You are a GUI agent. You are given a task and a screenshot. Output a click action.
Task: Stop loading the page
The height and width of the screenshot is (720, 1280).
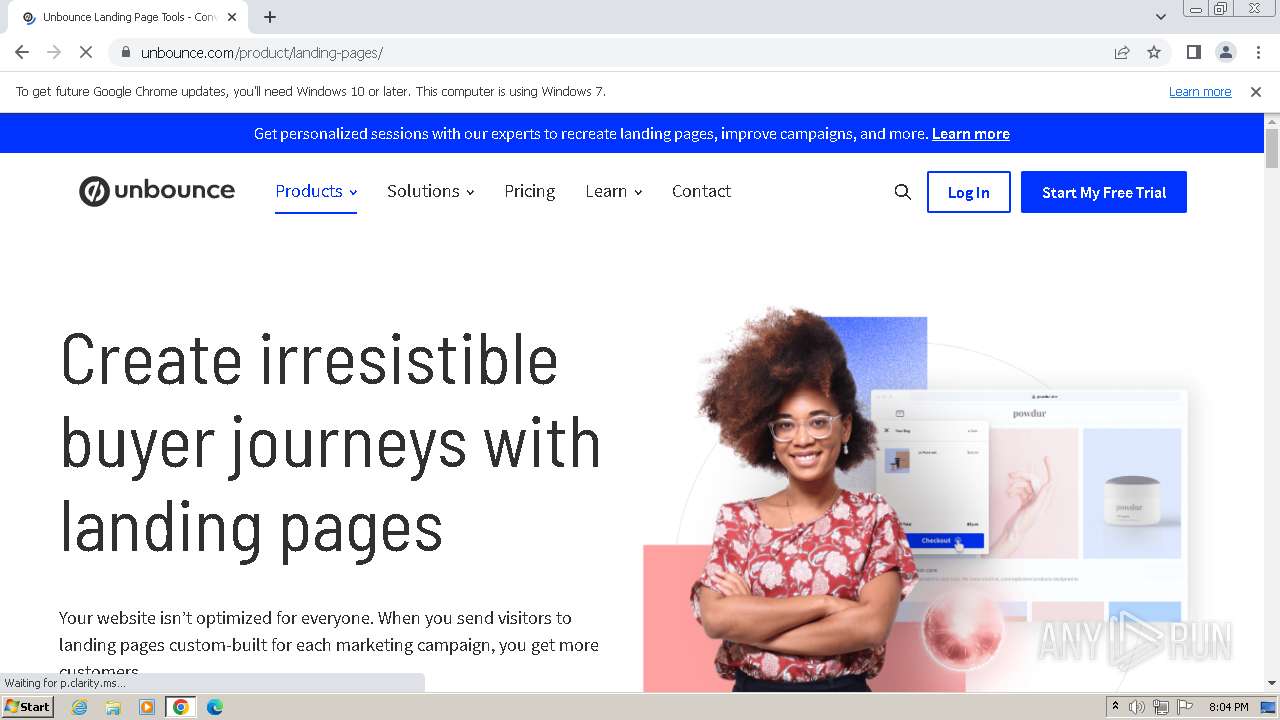[86, 52]
